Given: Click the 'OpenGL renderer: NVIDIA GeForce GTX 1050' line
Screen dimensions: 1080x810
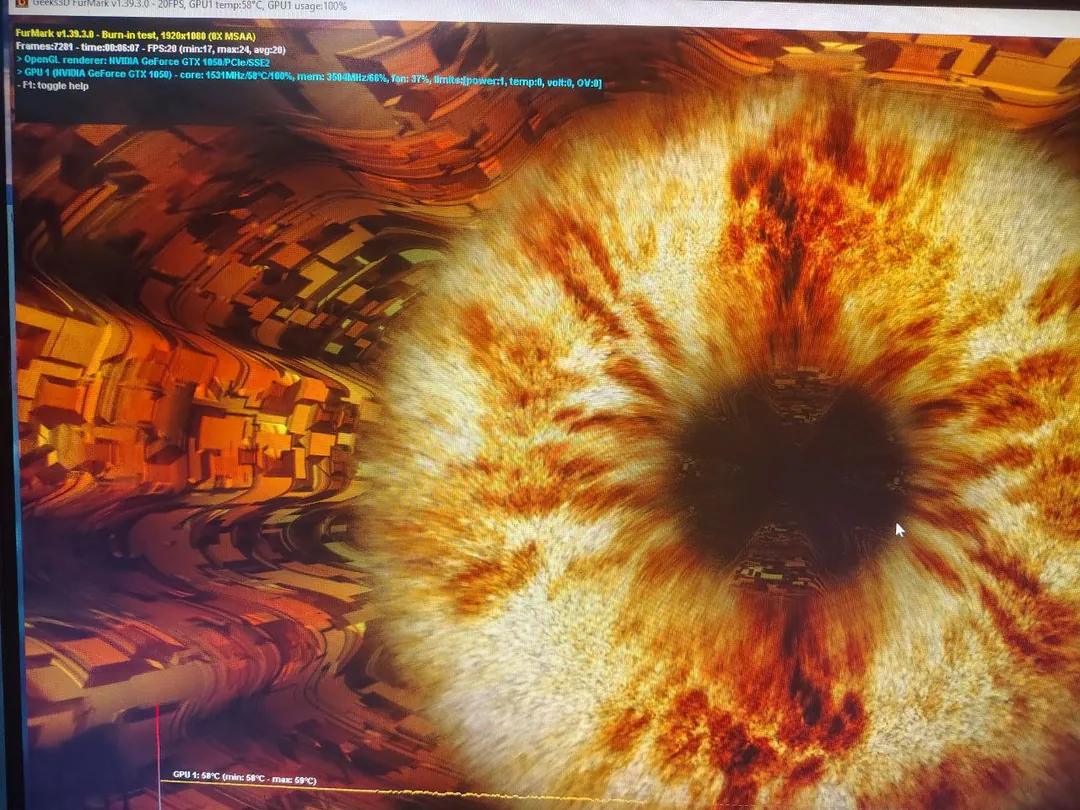Looking at the screenshot, I should click(143, 61).
